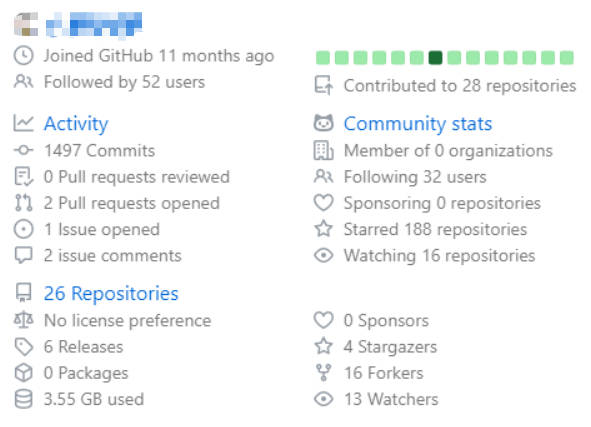Click the comment bubble icon beside 2 issue comments
The width and height of the screenshot is (591, 427).
tap(23, 256)
